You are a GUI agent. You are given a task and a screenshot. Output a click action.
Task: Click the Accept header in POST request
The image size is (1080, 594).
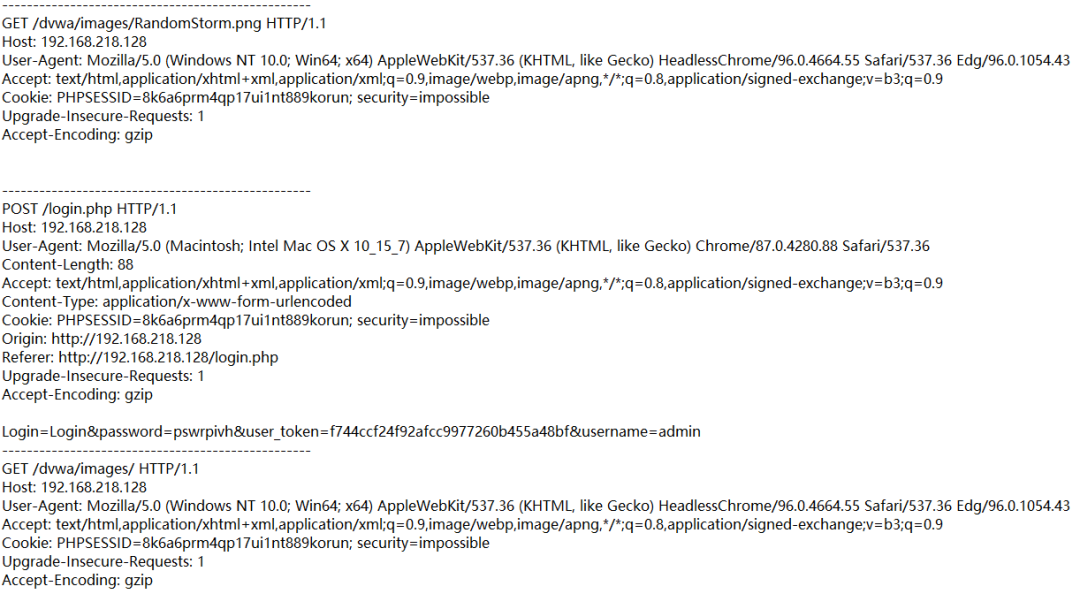pyautogui.click(x=472, y=283)
